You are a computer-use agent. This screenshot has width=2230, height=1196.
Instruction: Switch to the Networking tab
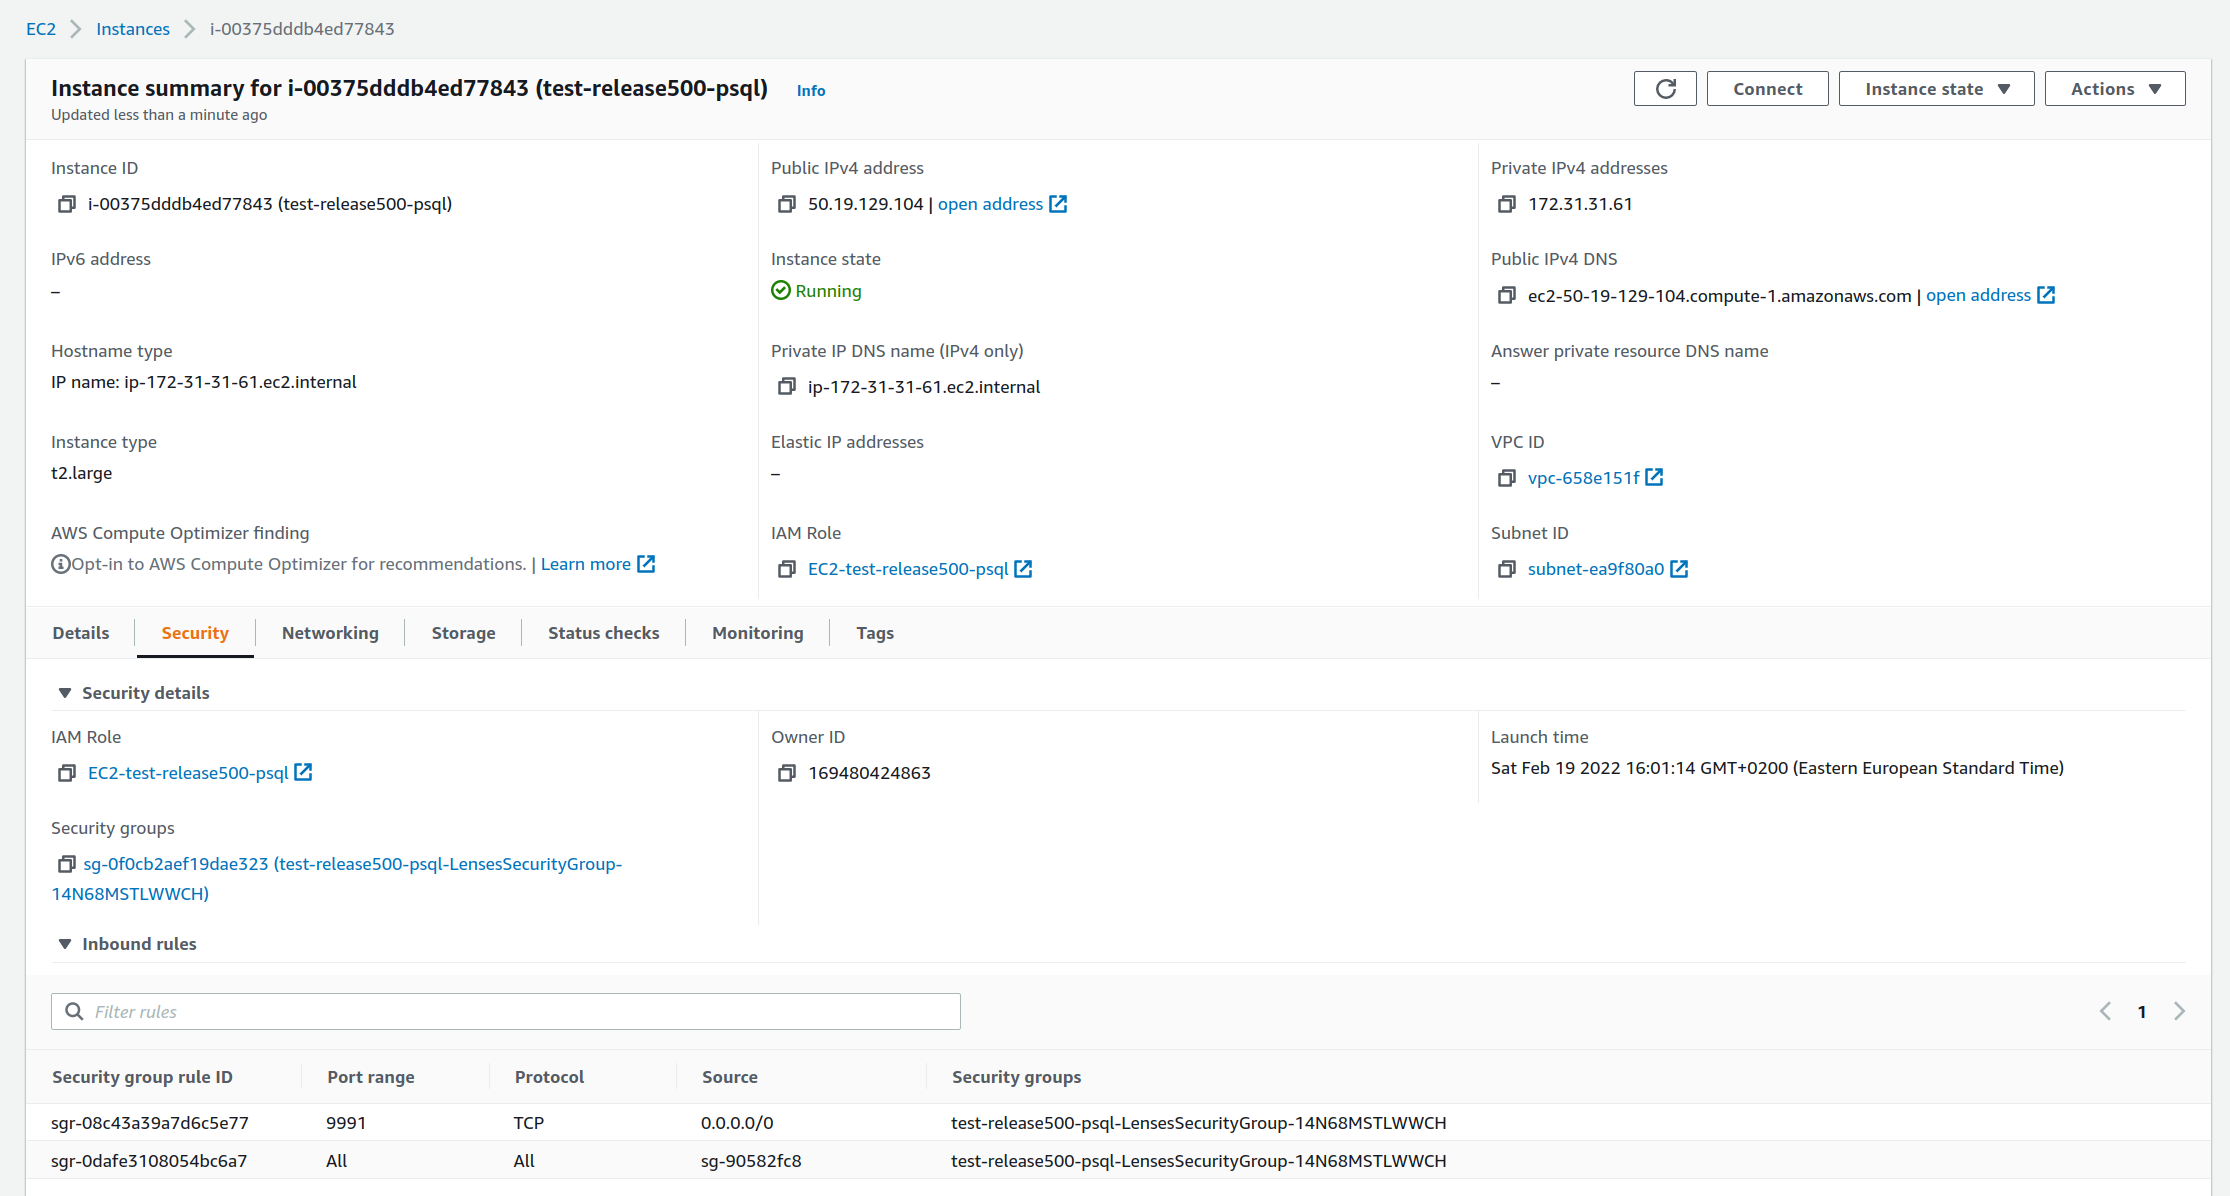tap(329, 633)
